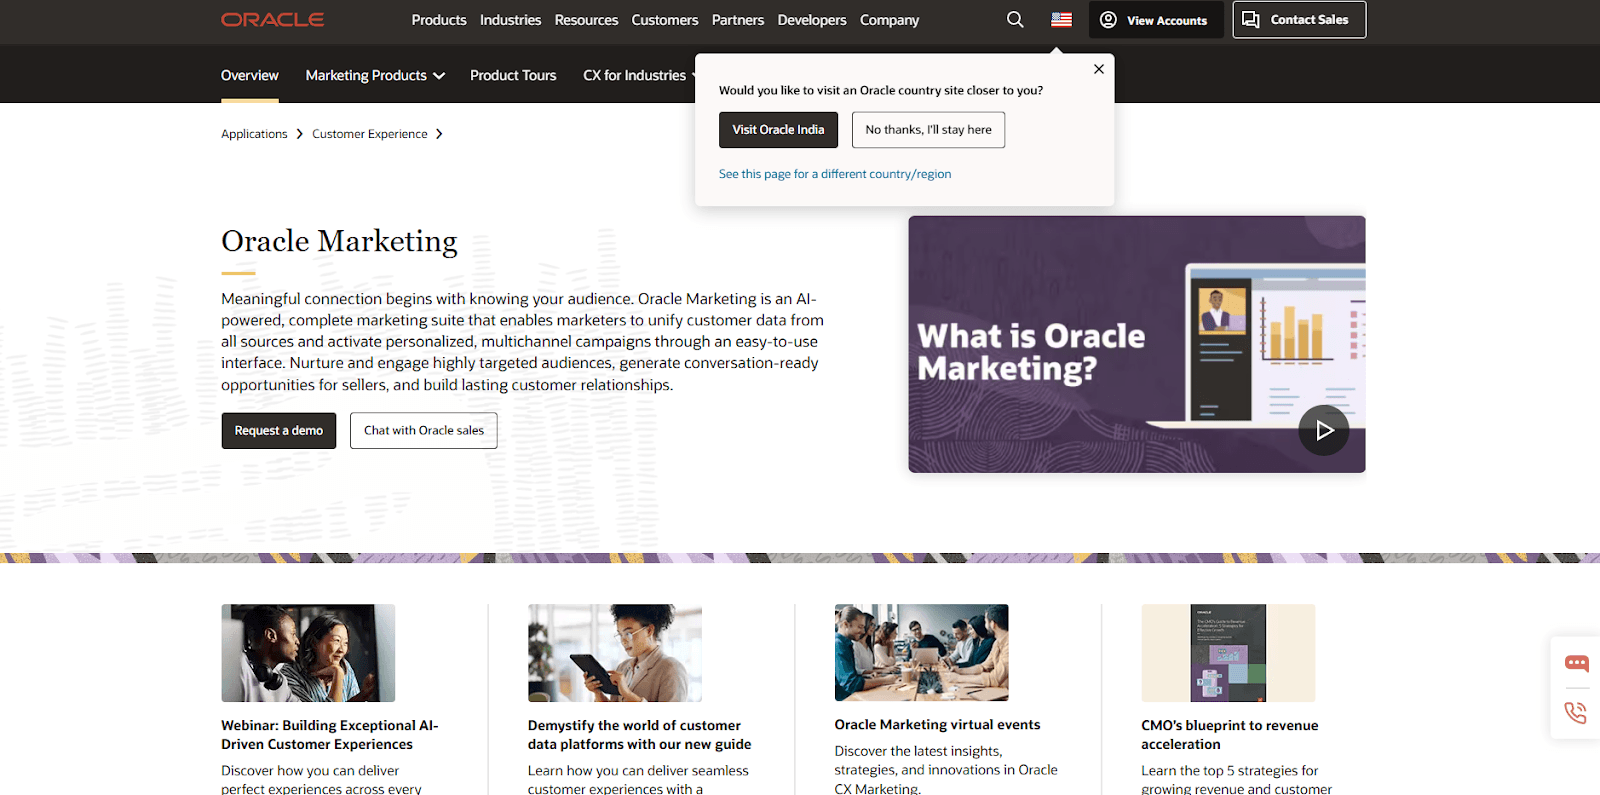Image resolution: width=1600 pixels, height=795 pixels.
Task: Click the chevron after Applications breadcrumb
Action: pos(299,134)
